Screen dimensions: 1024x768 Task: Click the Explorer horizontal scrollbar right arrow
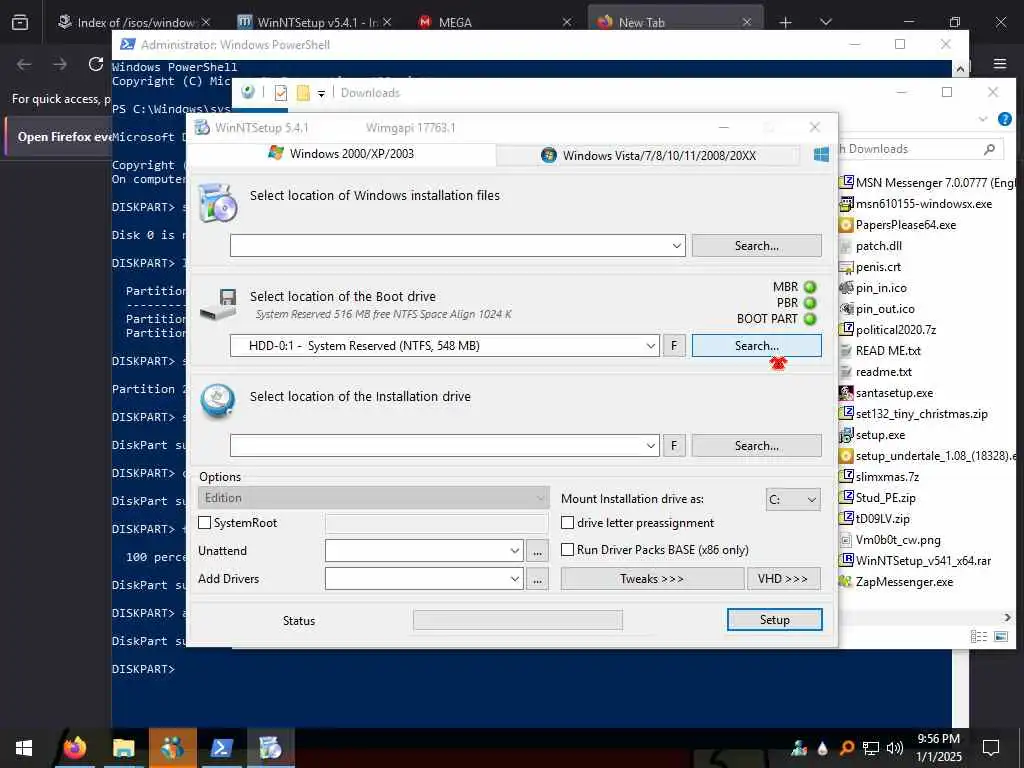click(1007, 617)
